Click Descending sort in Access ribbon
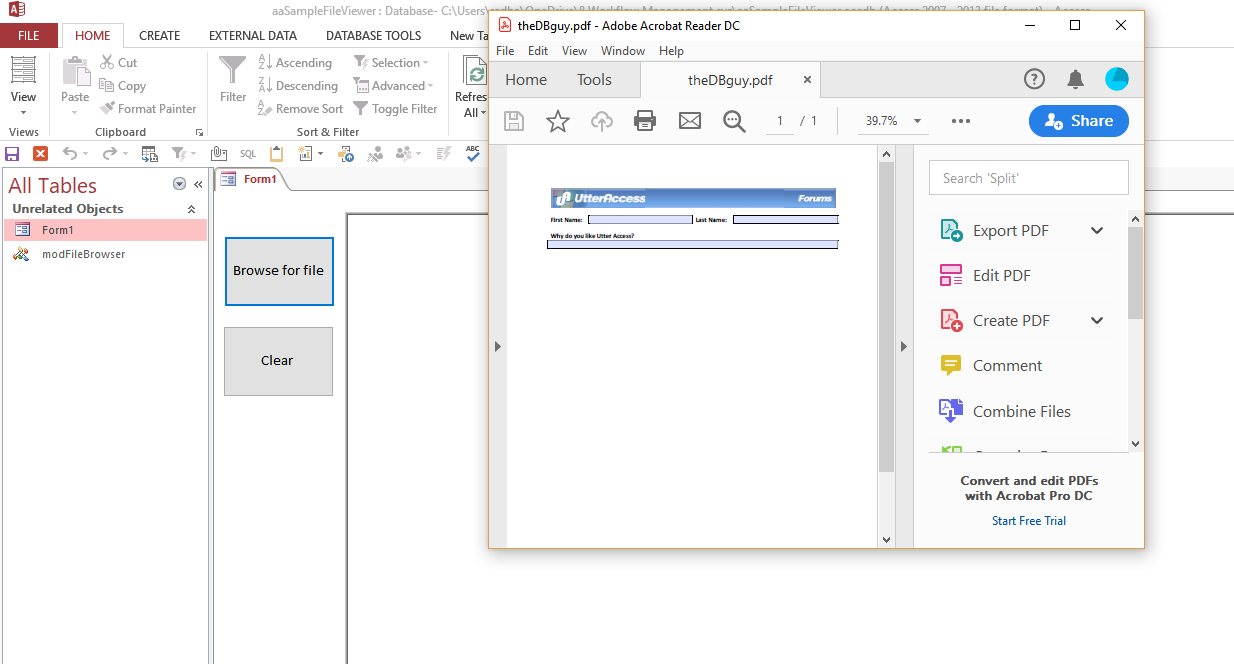 point(298,85)
